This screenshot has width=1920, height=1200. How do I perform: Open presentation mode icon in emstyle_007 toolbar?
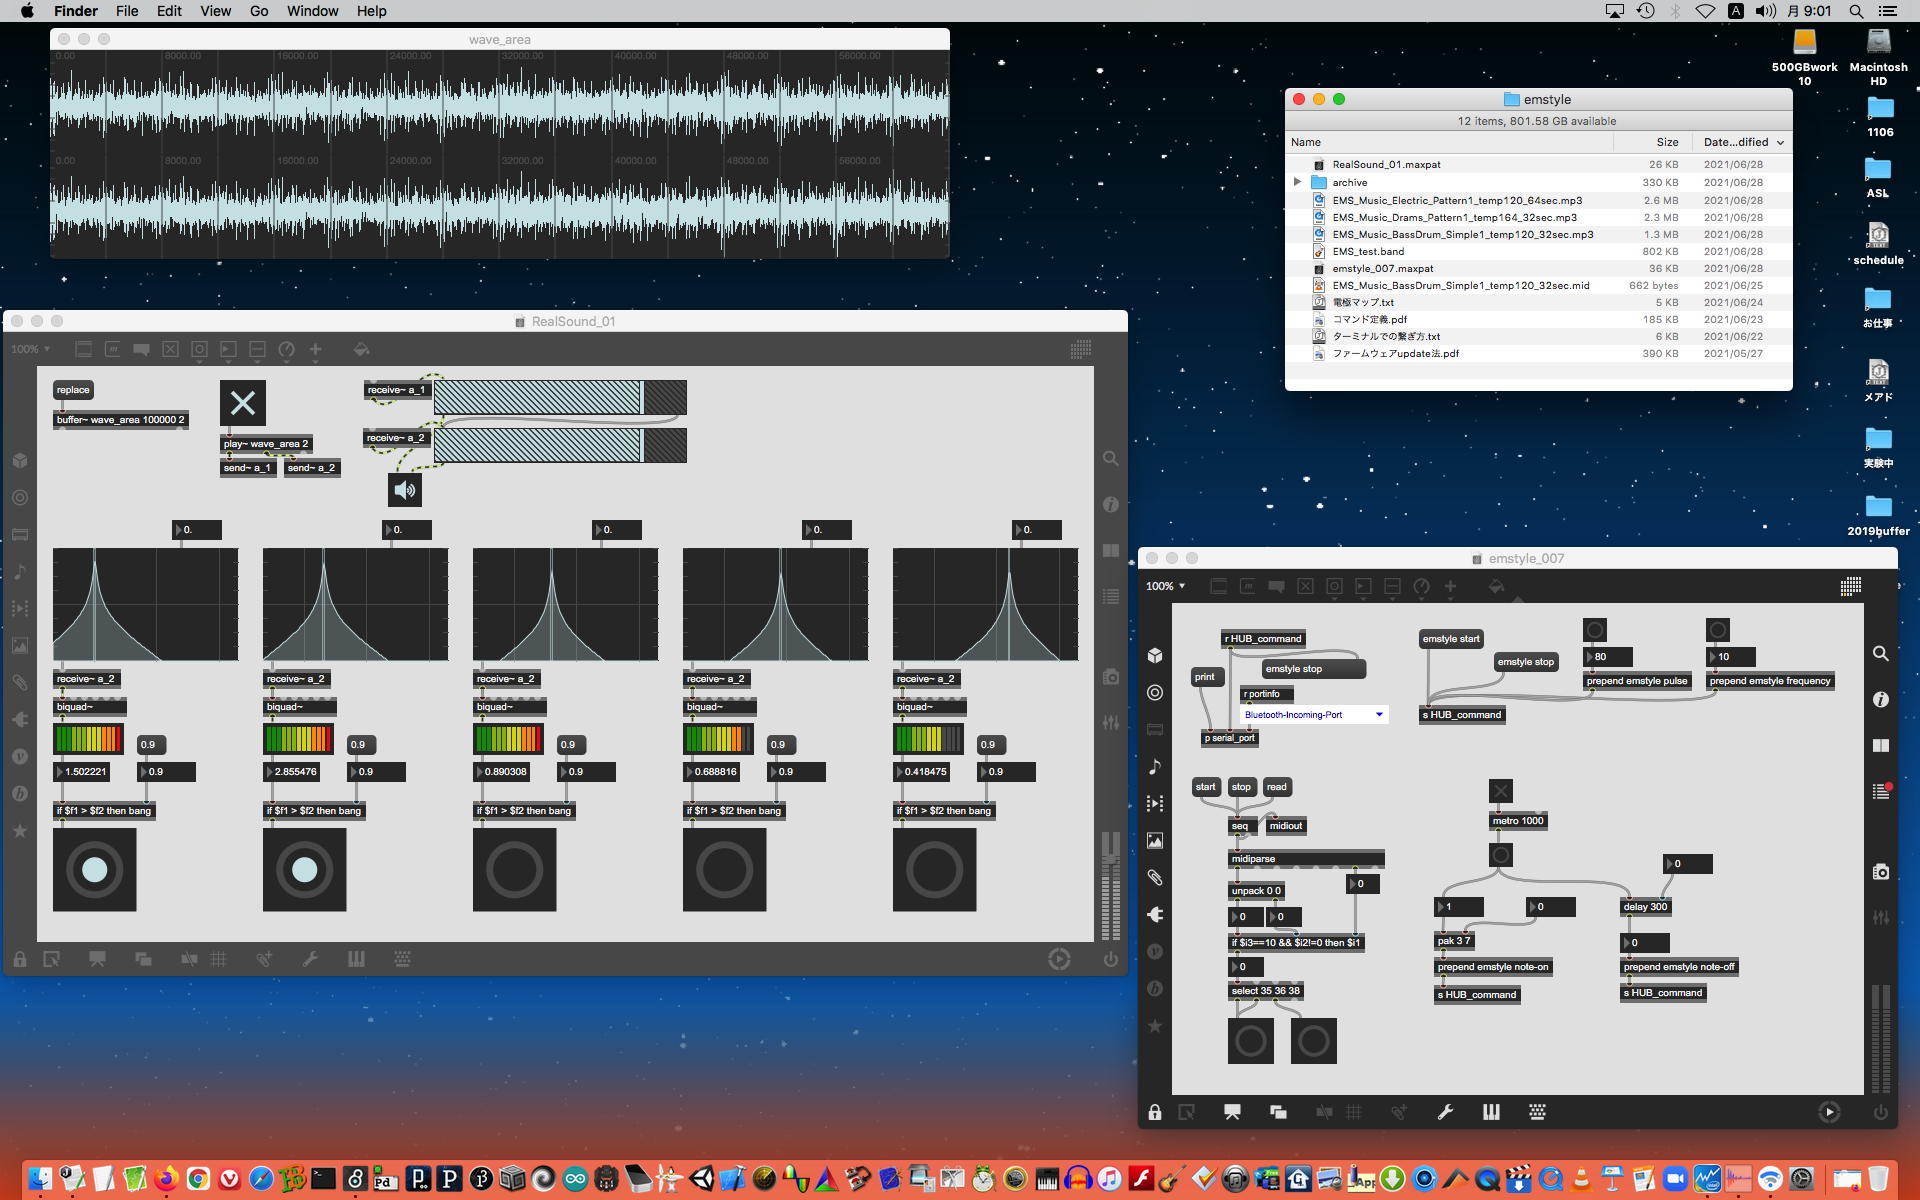(x=1232, y=1112)
